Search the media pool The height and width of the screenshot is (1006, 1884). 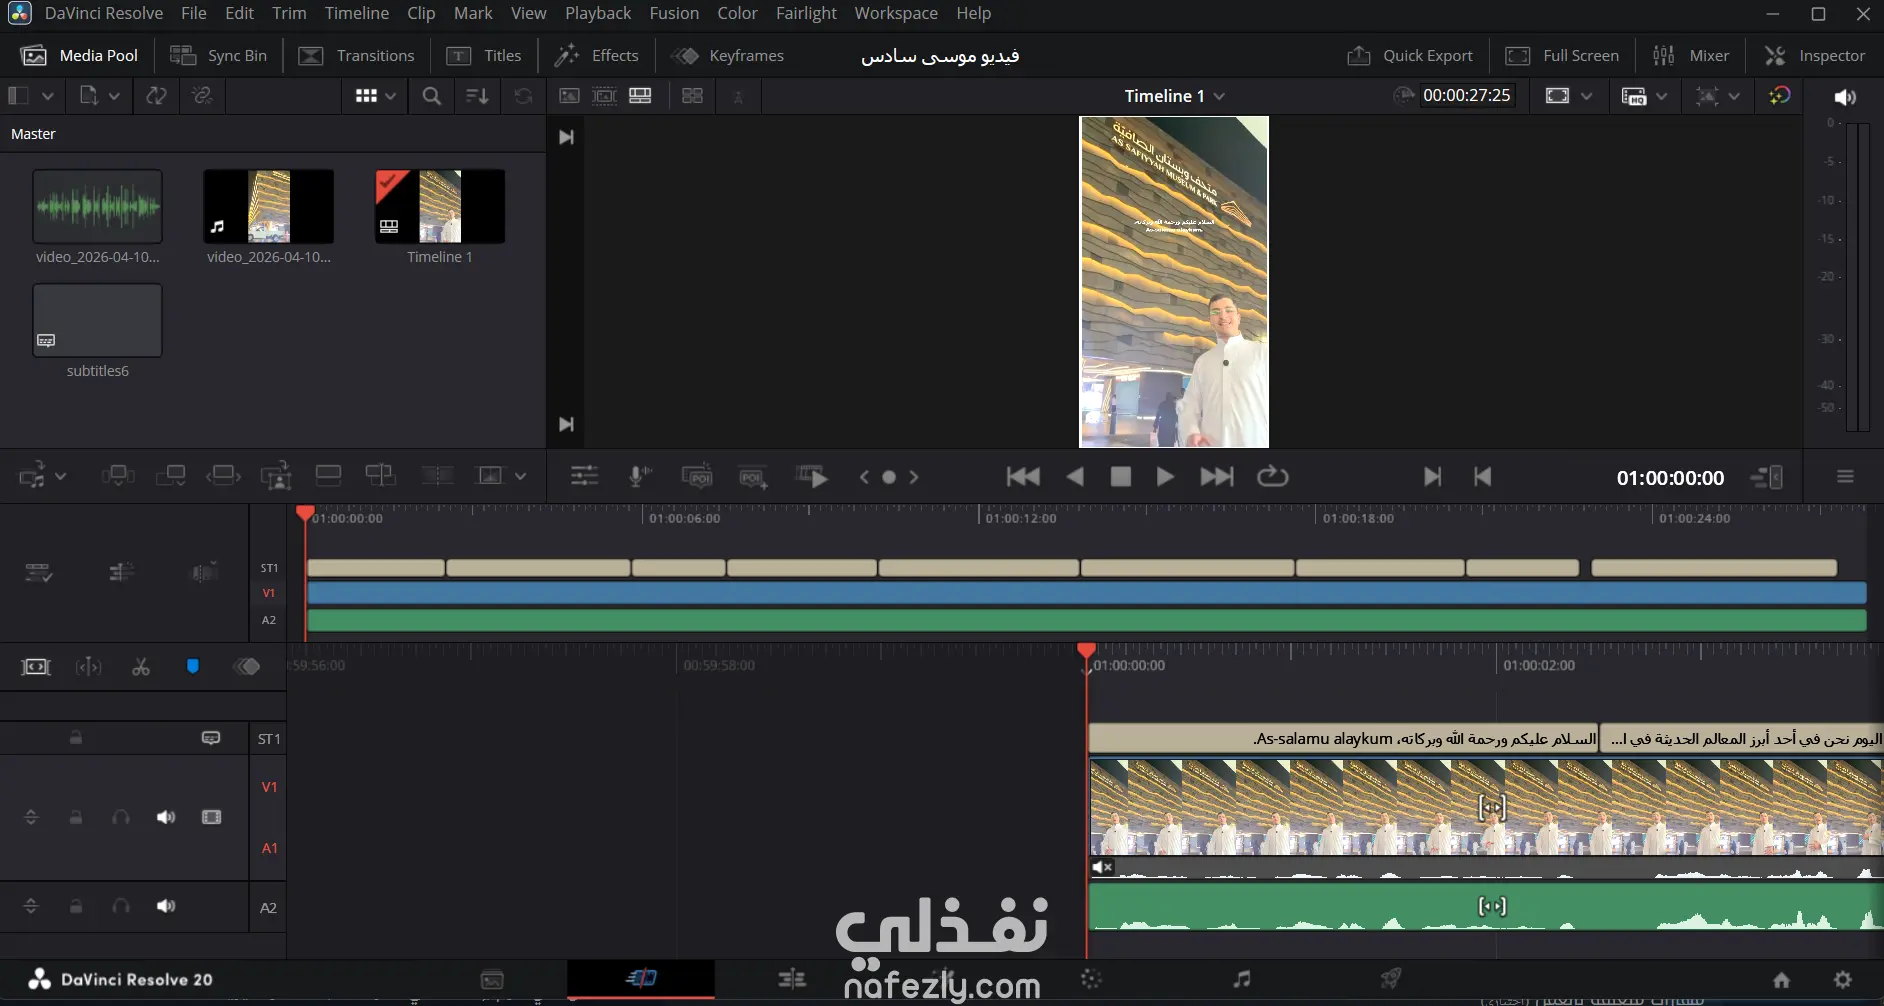pos(431,96)
